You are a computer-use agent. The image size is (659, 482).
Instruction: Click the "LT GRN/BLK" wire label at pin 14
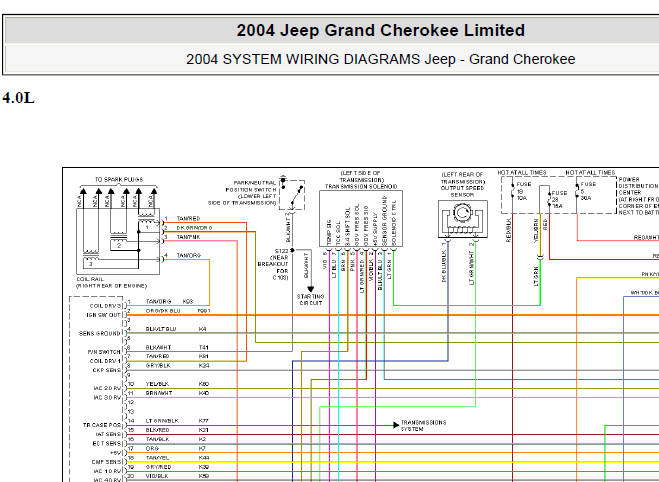point(162,421)
